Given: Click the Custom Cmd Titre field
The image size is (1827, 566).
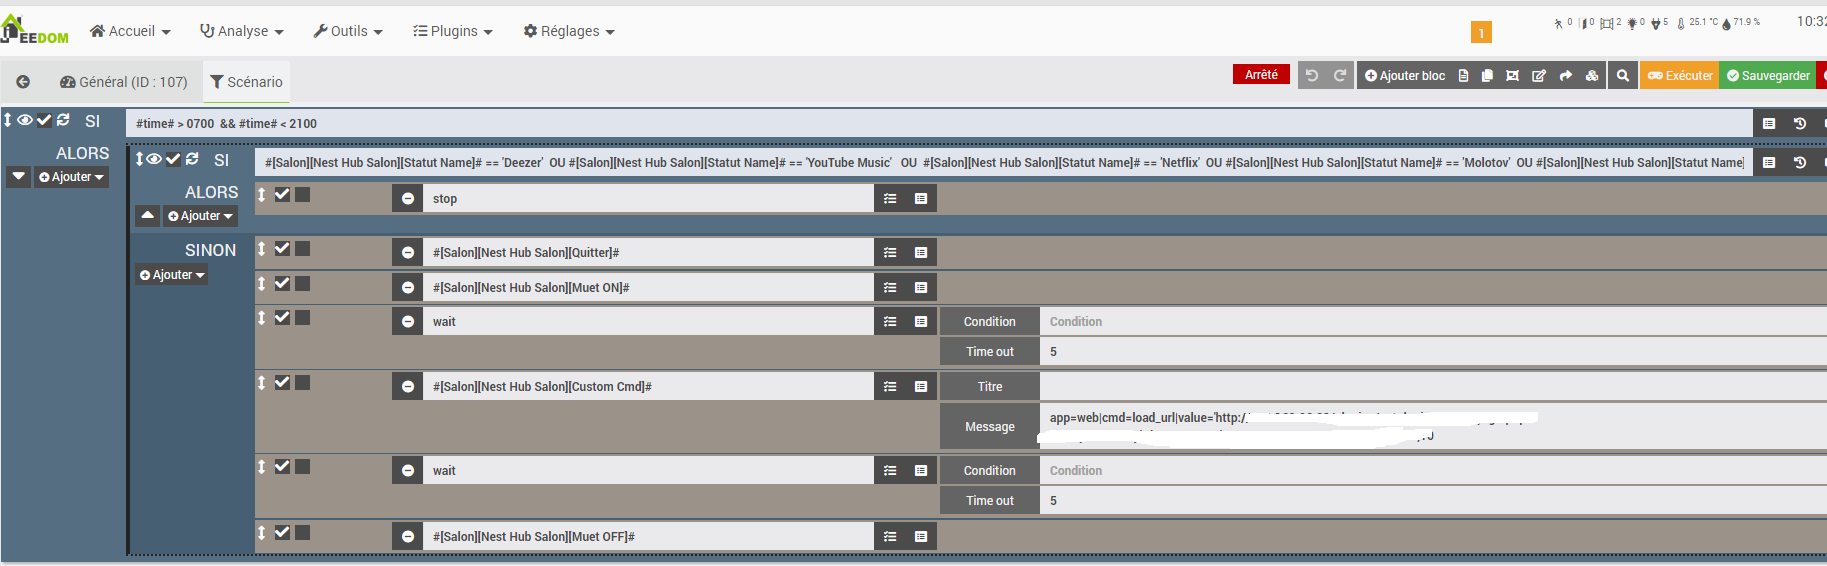Looking at the screenshot, I should 1433,387.
